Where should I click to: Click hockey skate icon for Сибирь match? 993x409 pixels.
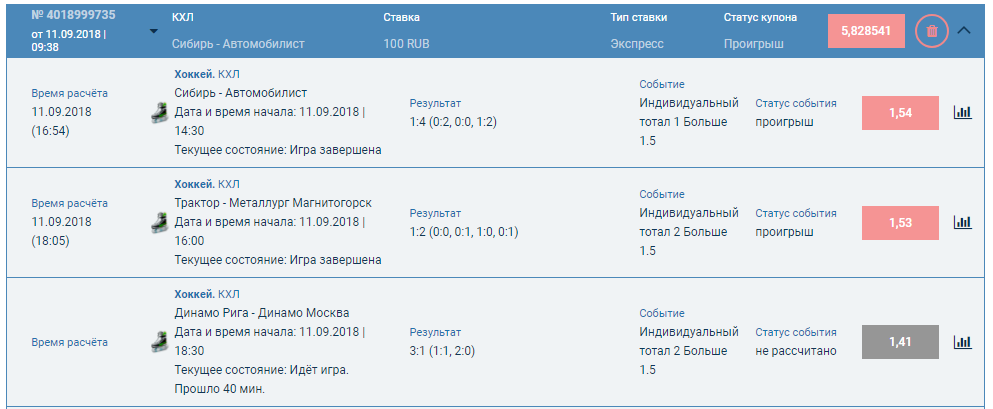(x=159, y=112)
